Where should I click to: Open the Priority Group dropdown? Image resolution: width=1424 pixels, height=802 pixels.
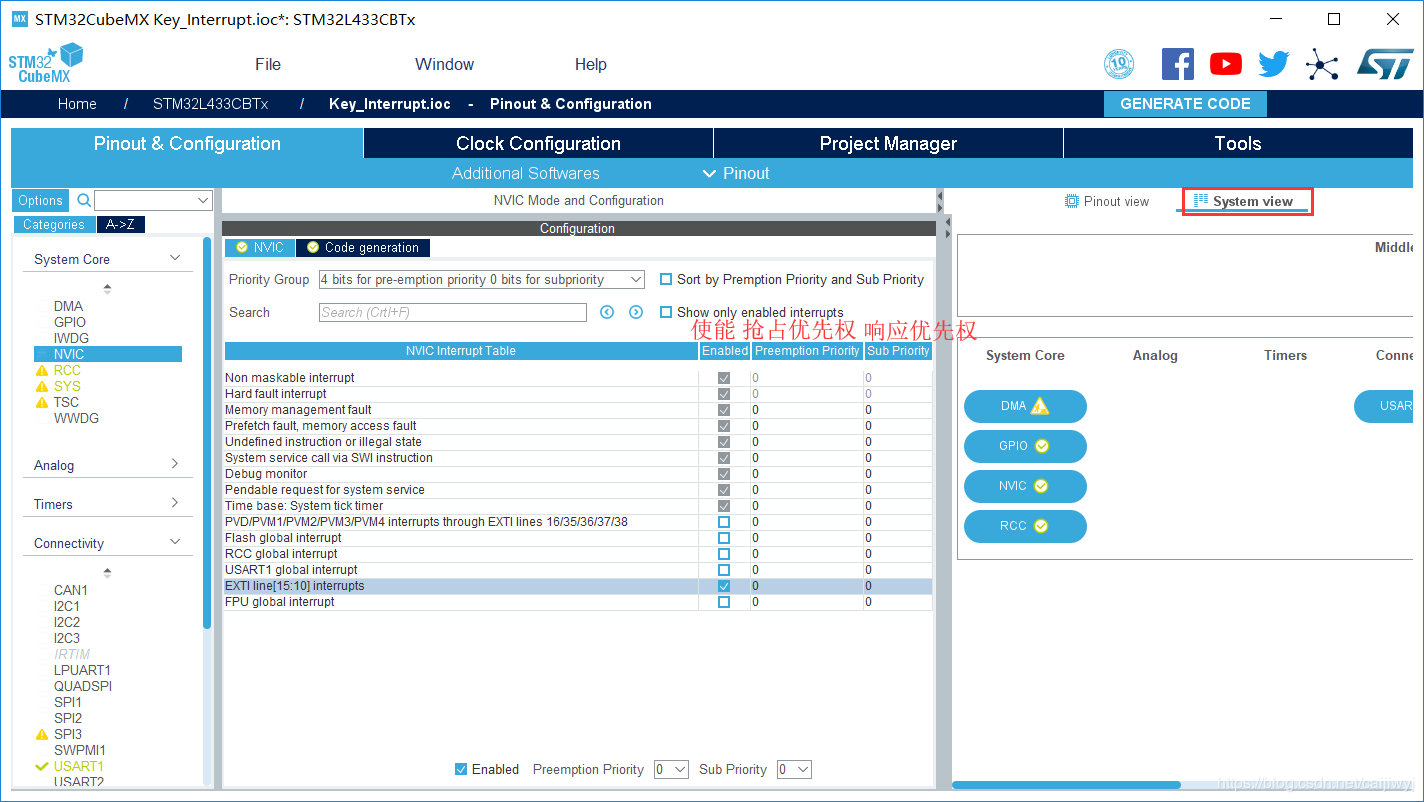481,280
